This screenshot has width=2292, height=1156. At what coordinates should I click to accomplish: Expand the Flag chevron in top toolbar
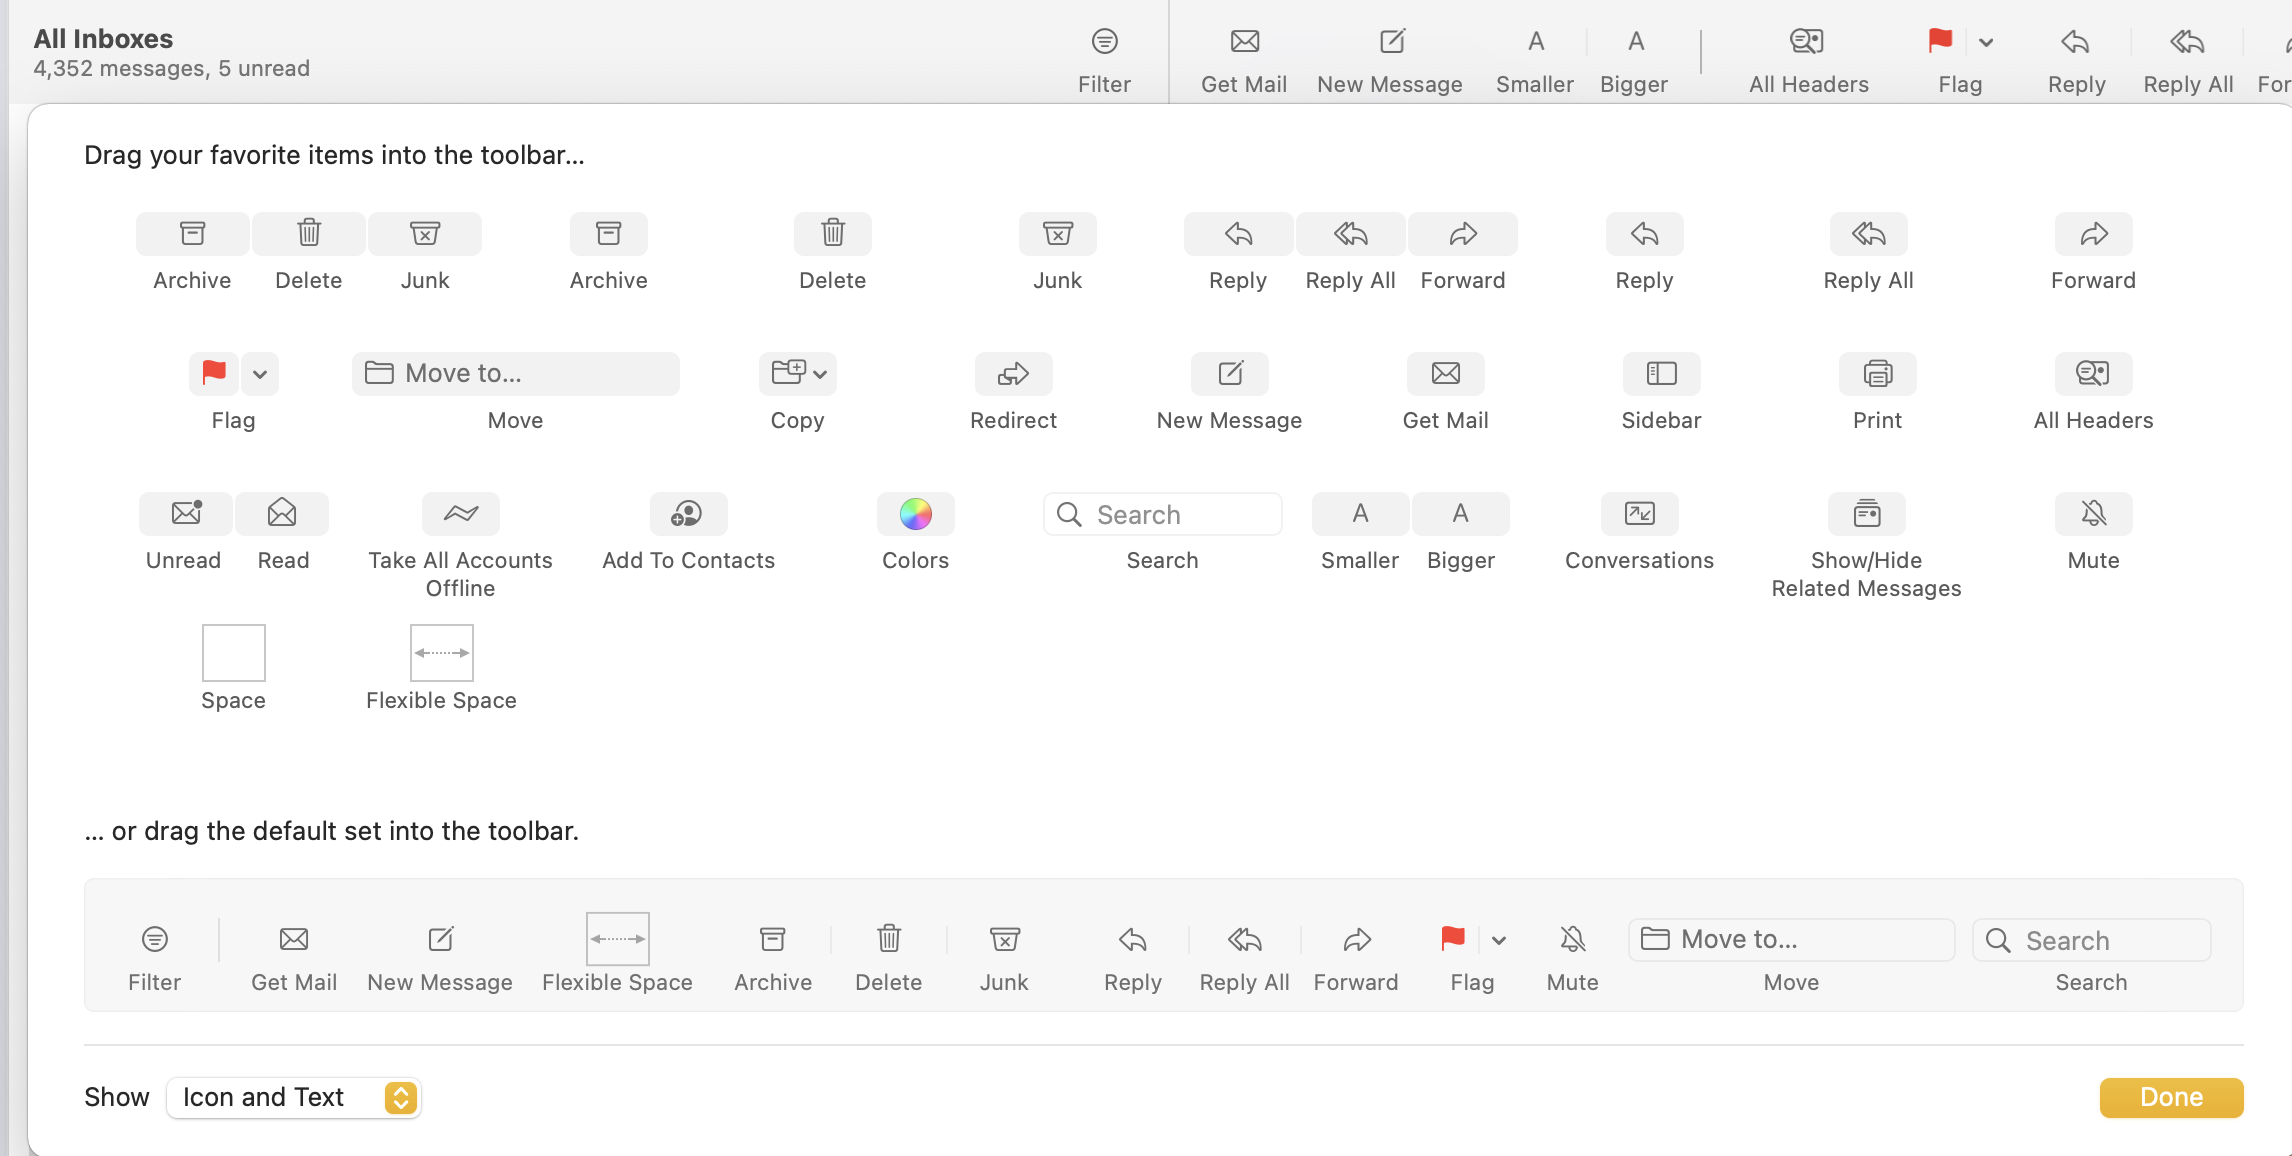tap(1986, 42)
